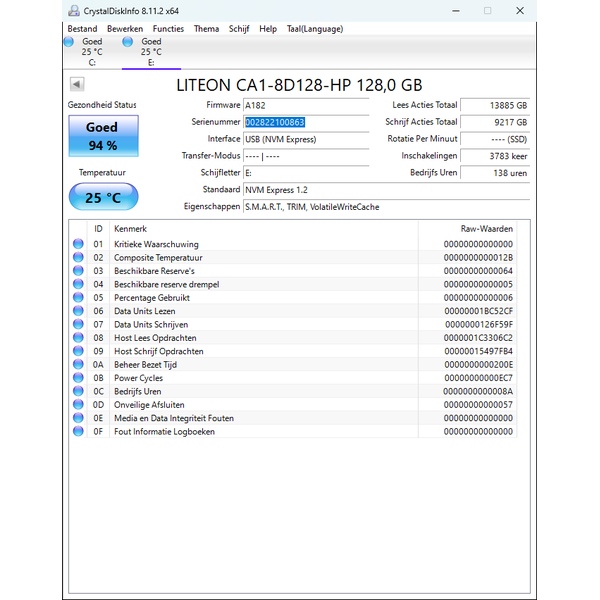This screenshot has height=600, width=600.
Task: Click status orb for Bedrijfs Uren row
Action: [78, 391]
